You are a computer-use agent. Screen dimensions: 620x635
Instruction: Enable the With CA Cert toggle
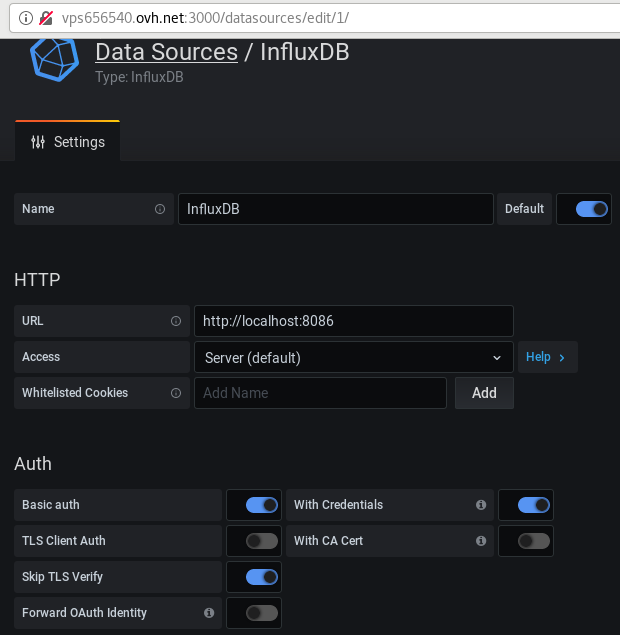[534, 541]
